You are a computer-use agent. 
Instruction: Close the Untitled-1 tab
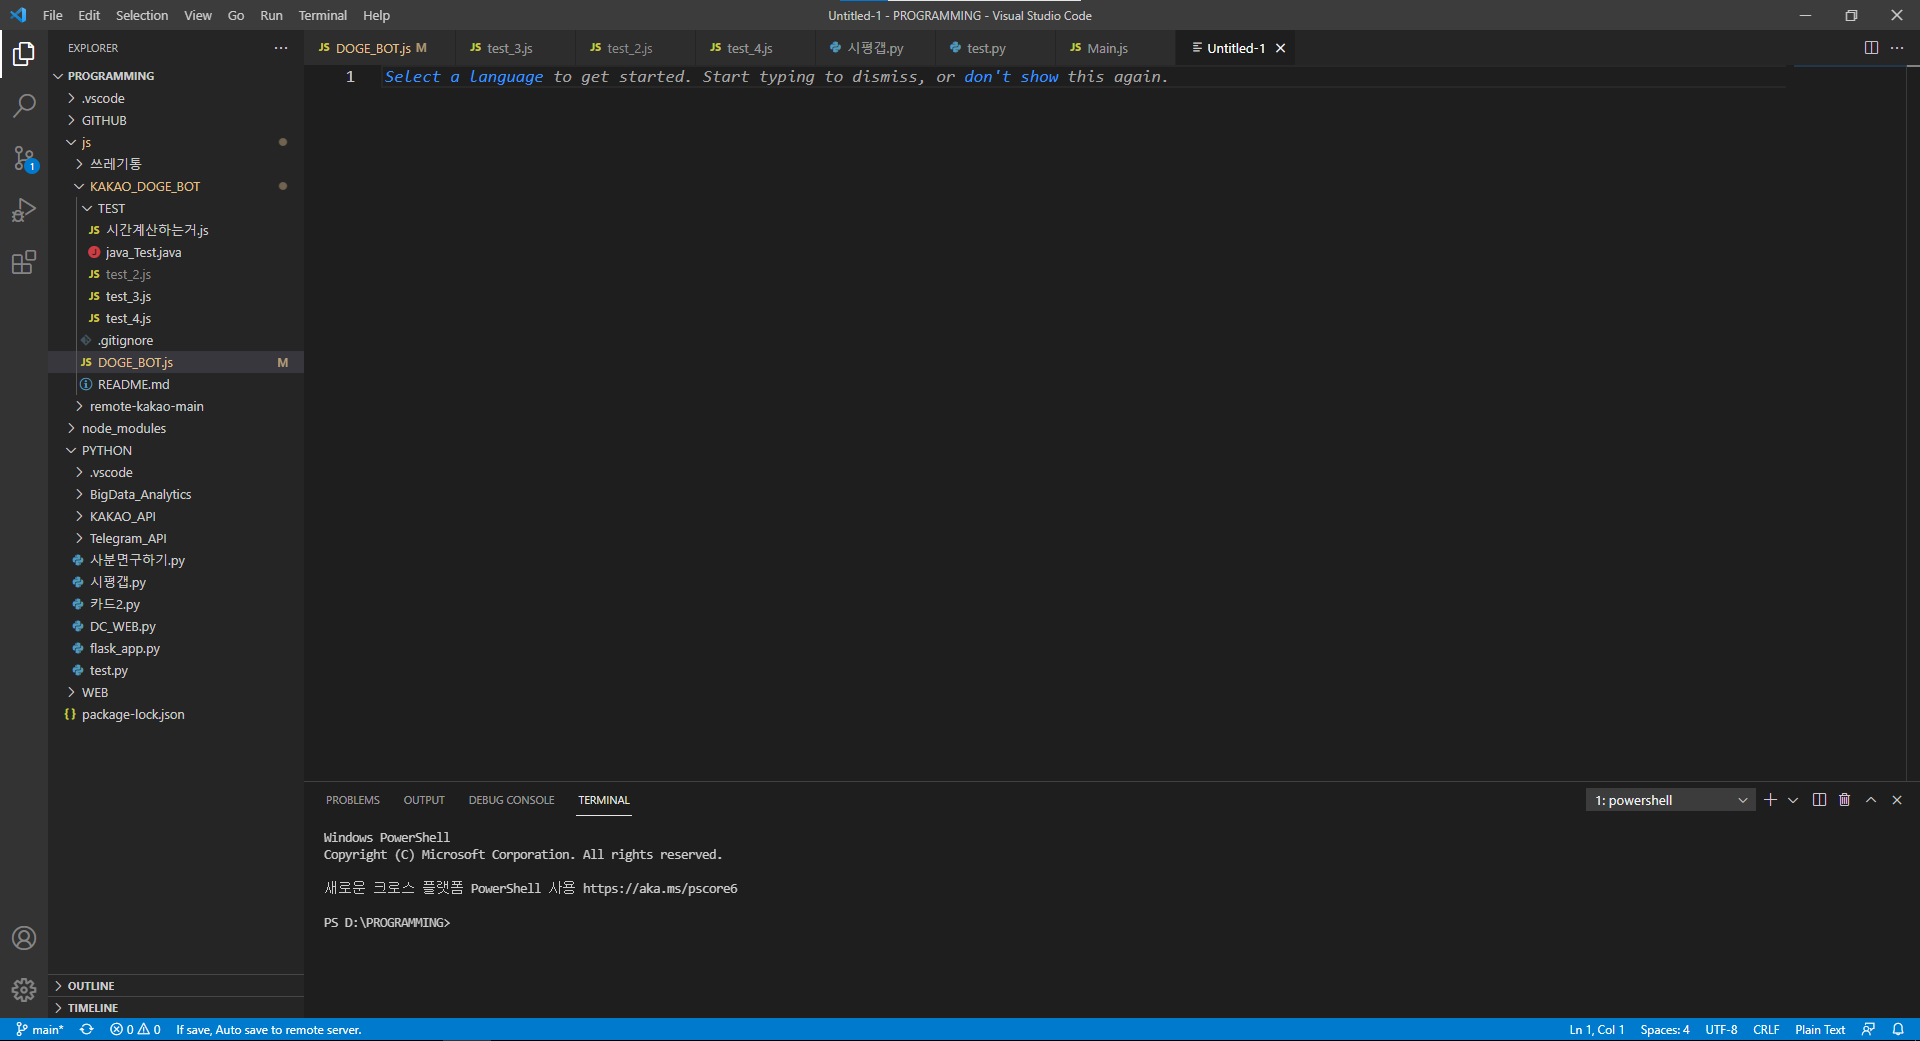1280,48
